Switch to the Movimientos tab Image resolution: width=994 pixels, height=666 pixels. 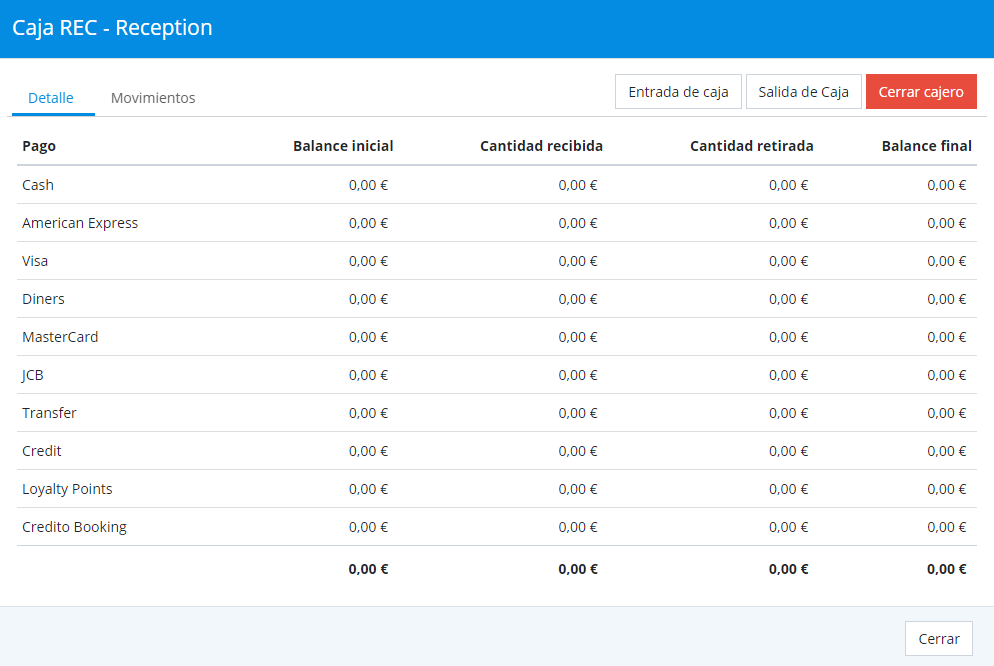(153, 98)
